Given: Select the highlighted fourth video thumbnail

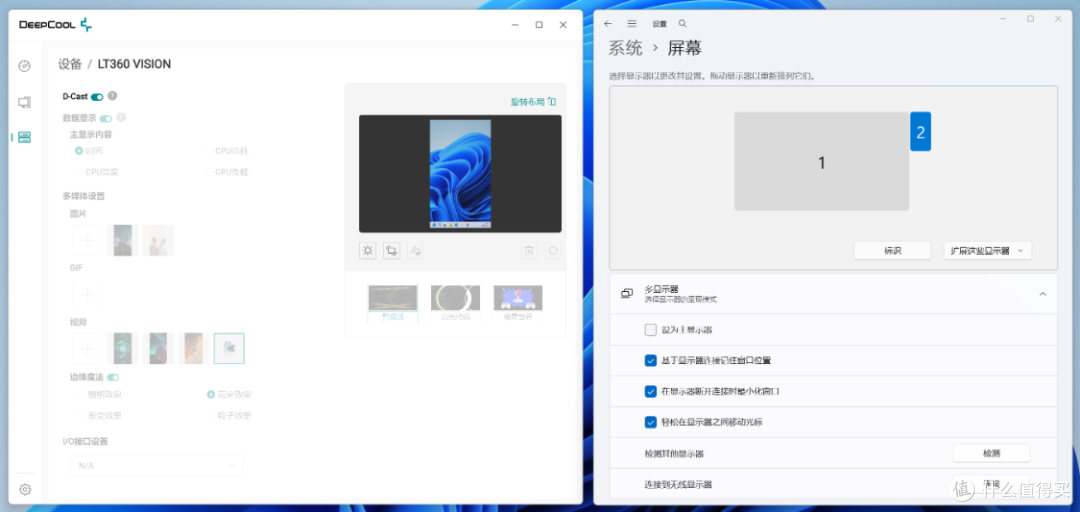Looking at the screenshot, I should [x=229, y=348].
